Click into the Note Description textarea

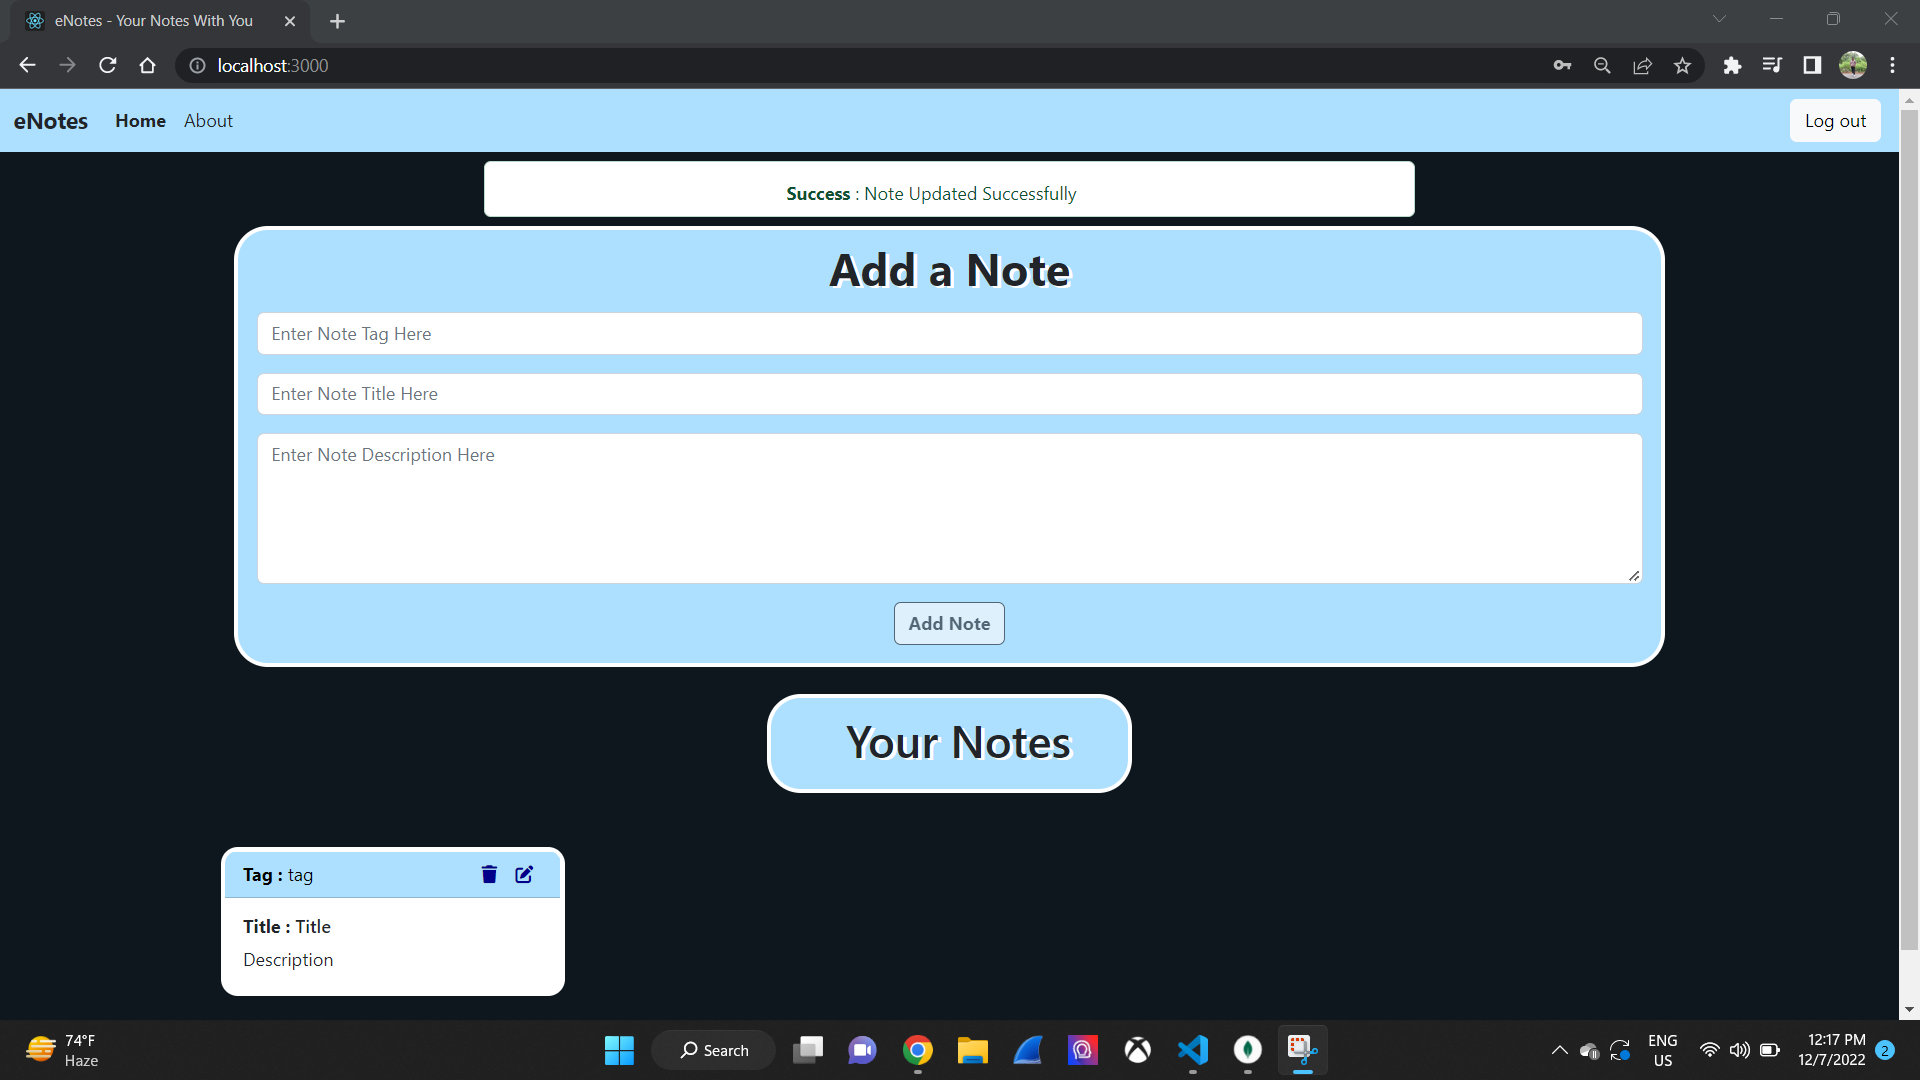(949, 508)
